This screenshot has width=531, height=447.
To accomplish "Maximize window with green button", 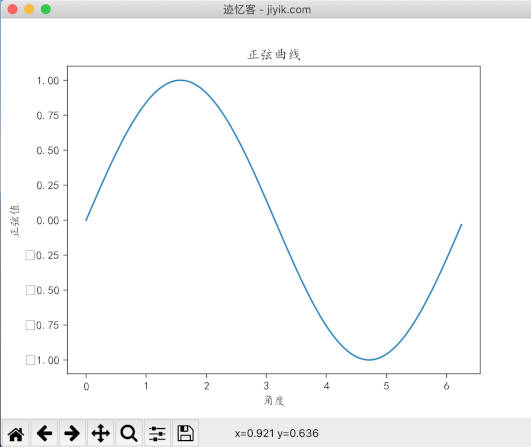I will pyautogui.click(x=46, y=9).
